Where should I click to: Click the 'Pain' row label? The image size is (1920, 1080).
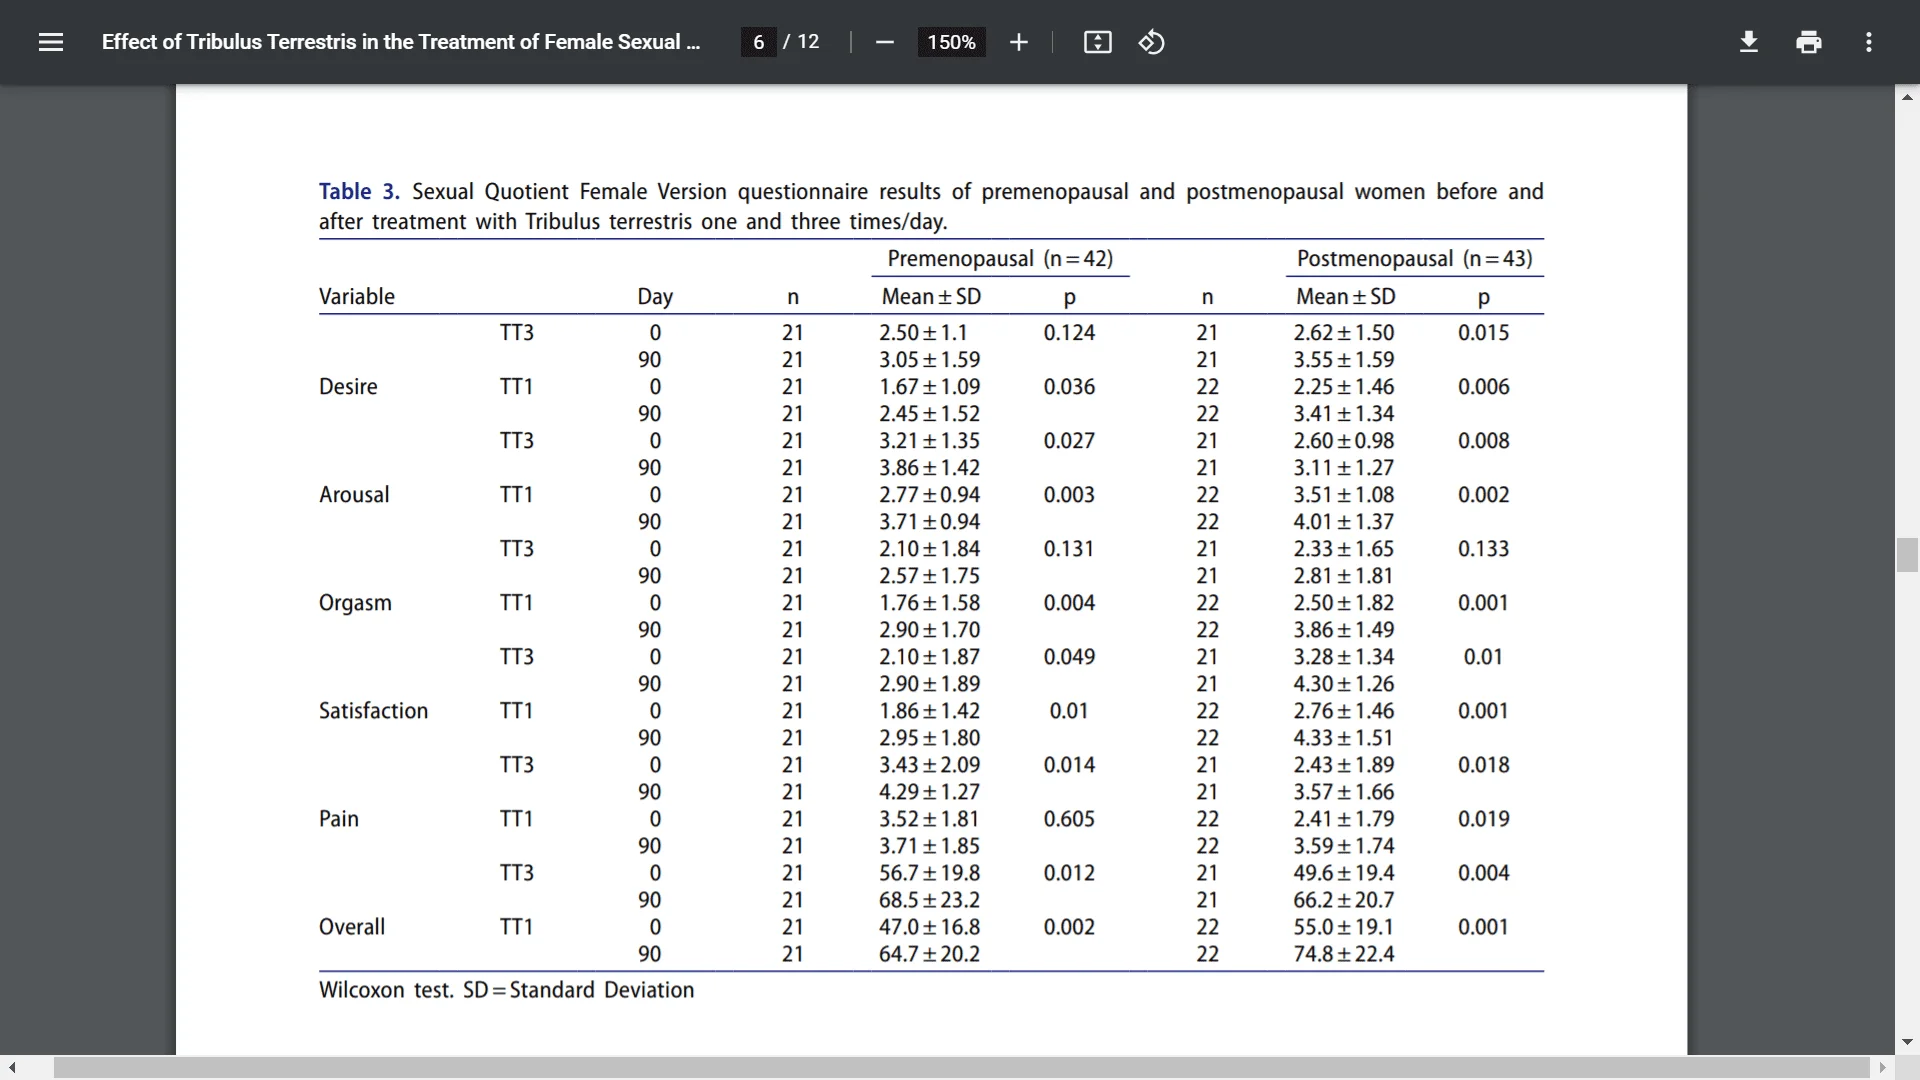click(339, 819)
